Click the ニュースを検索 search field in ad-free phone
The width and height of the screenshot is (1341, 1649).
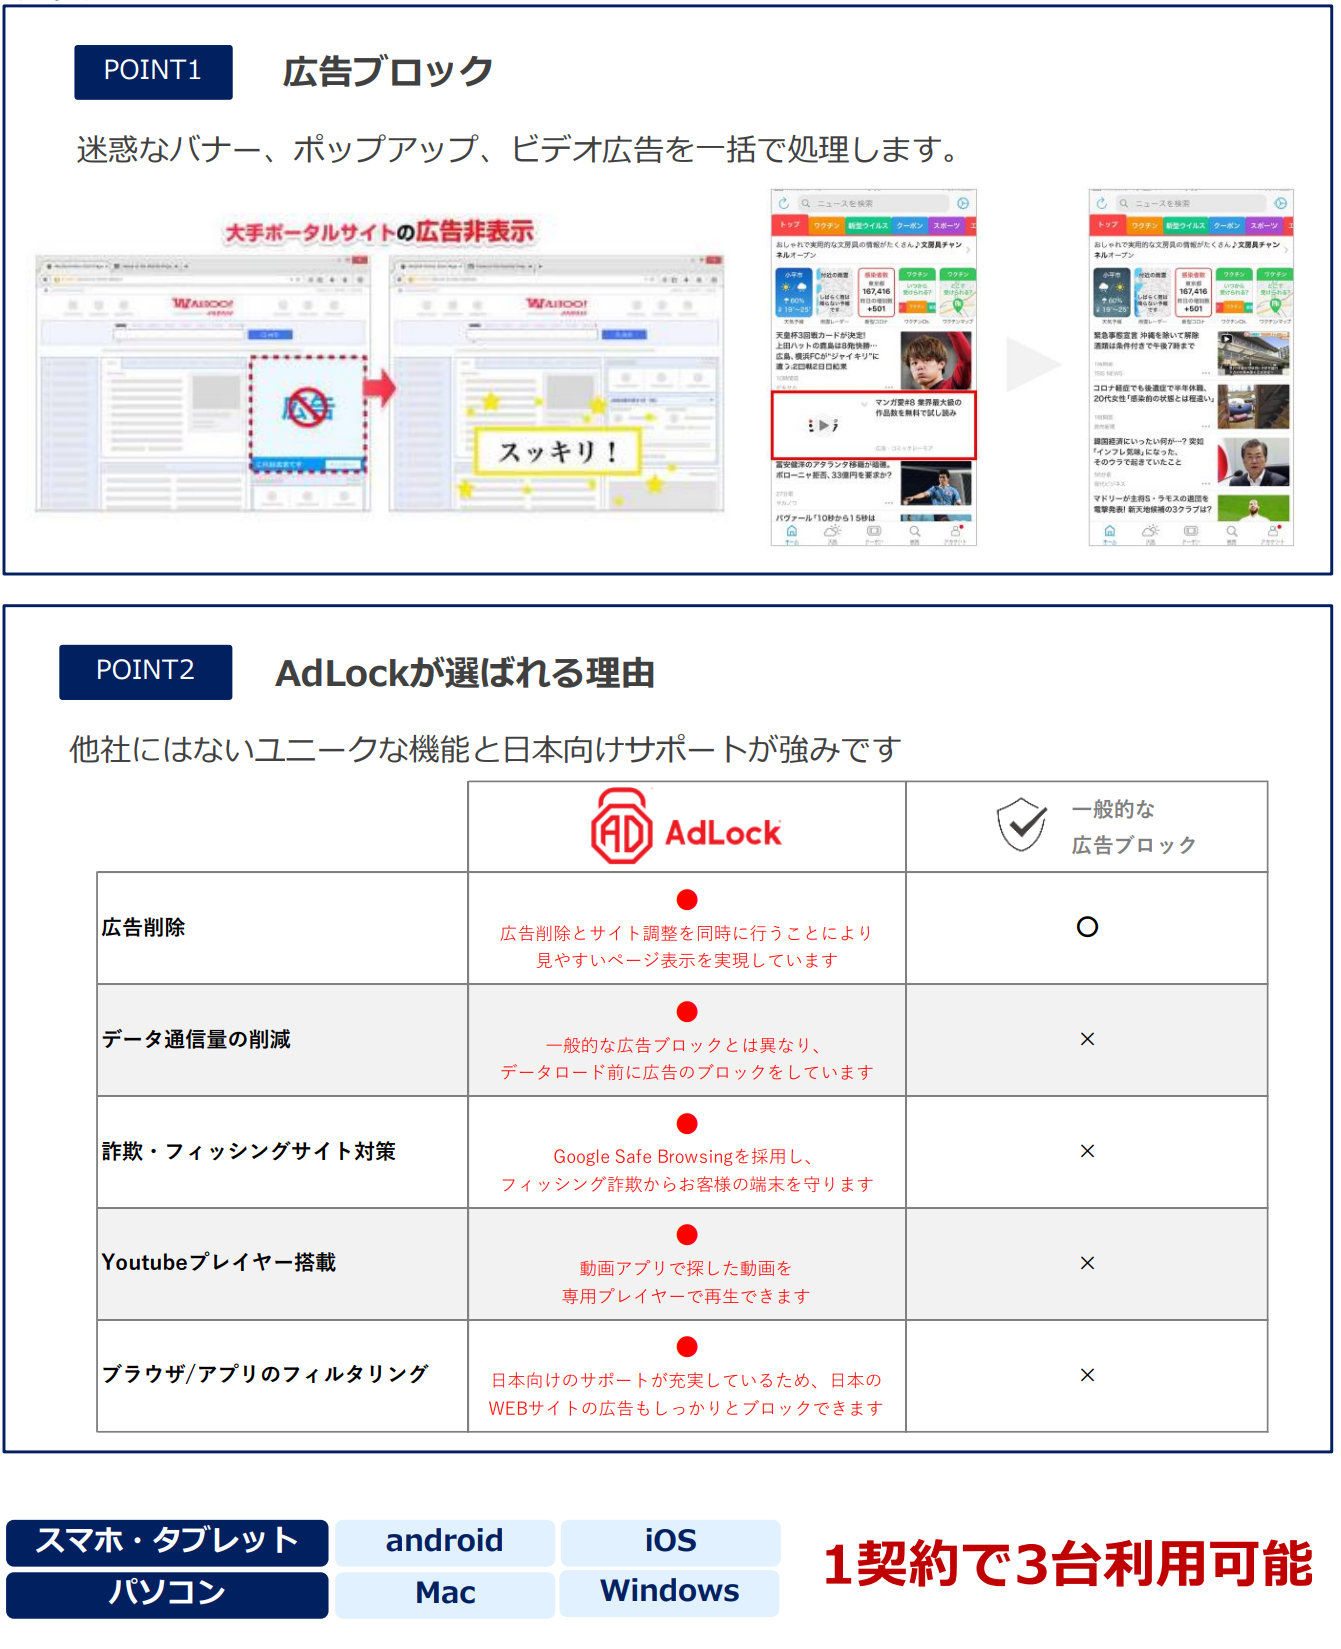point(1190,203)
